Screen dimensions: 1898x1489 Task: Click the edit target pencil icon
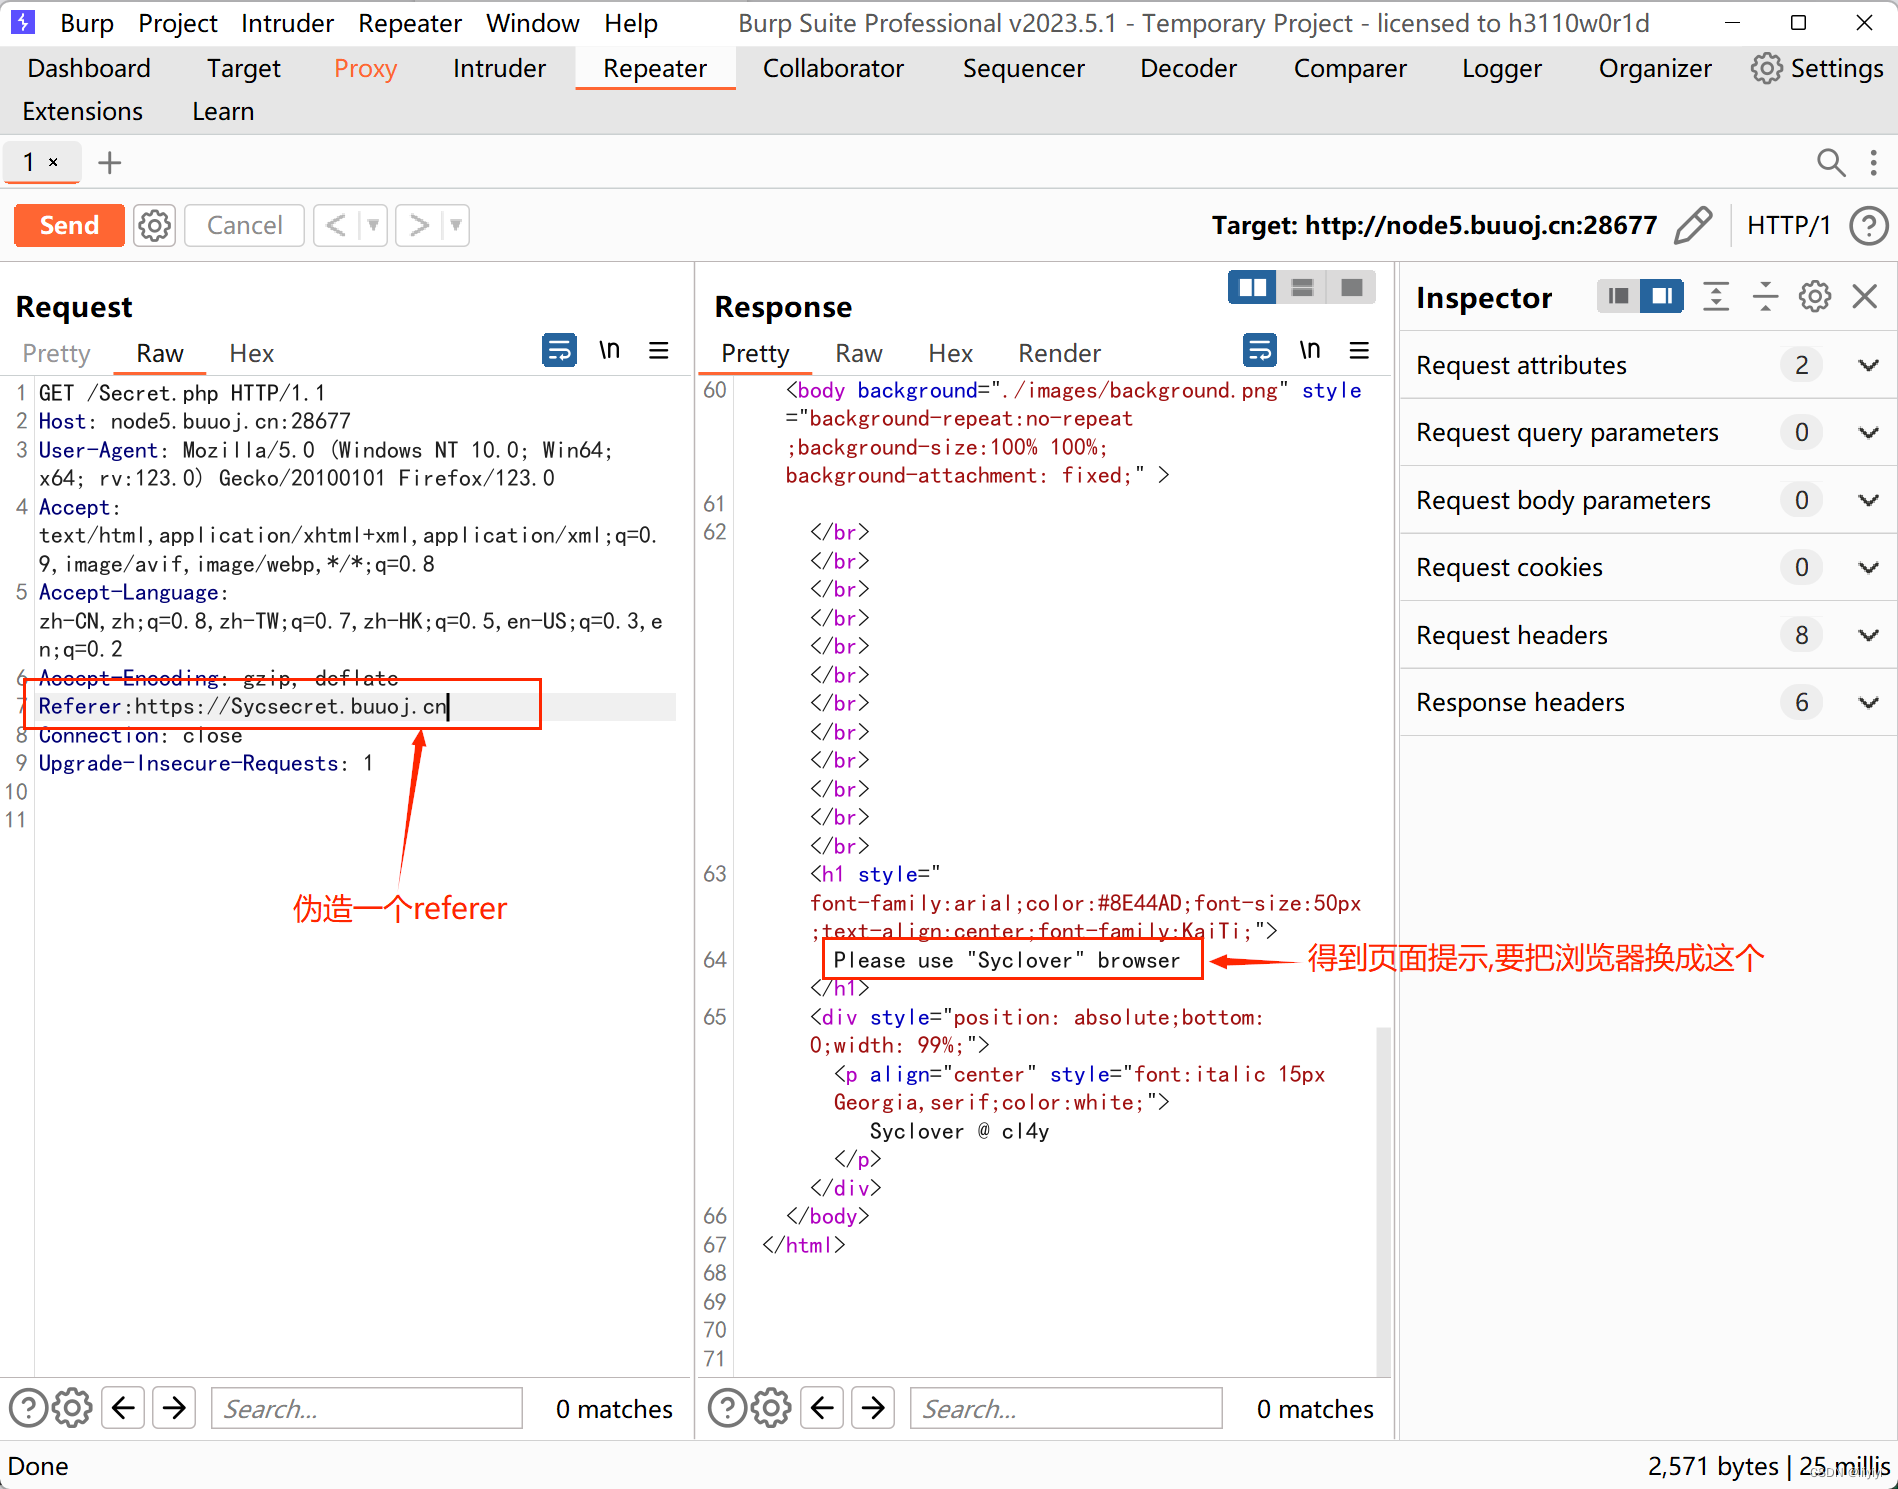(1693, 225)
